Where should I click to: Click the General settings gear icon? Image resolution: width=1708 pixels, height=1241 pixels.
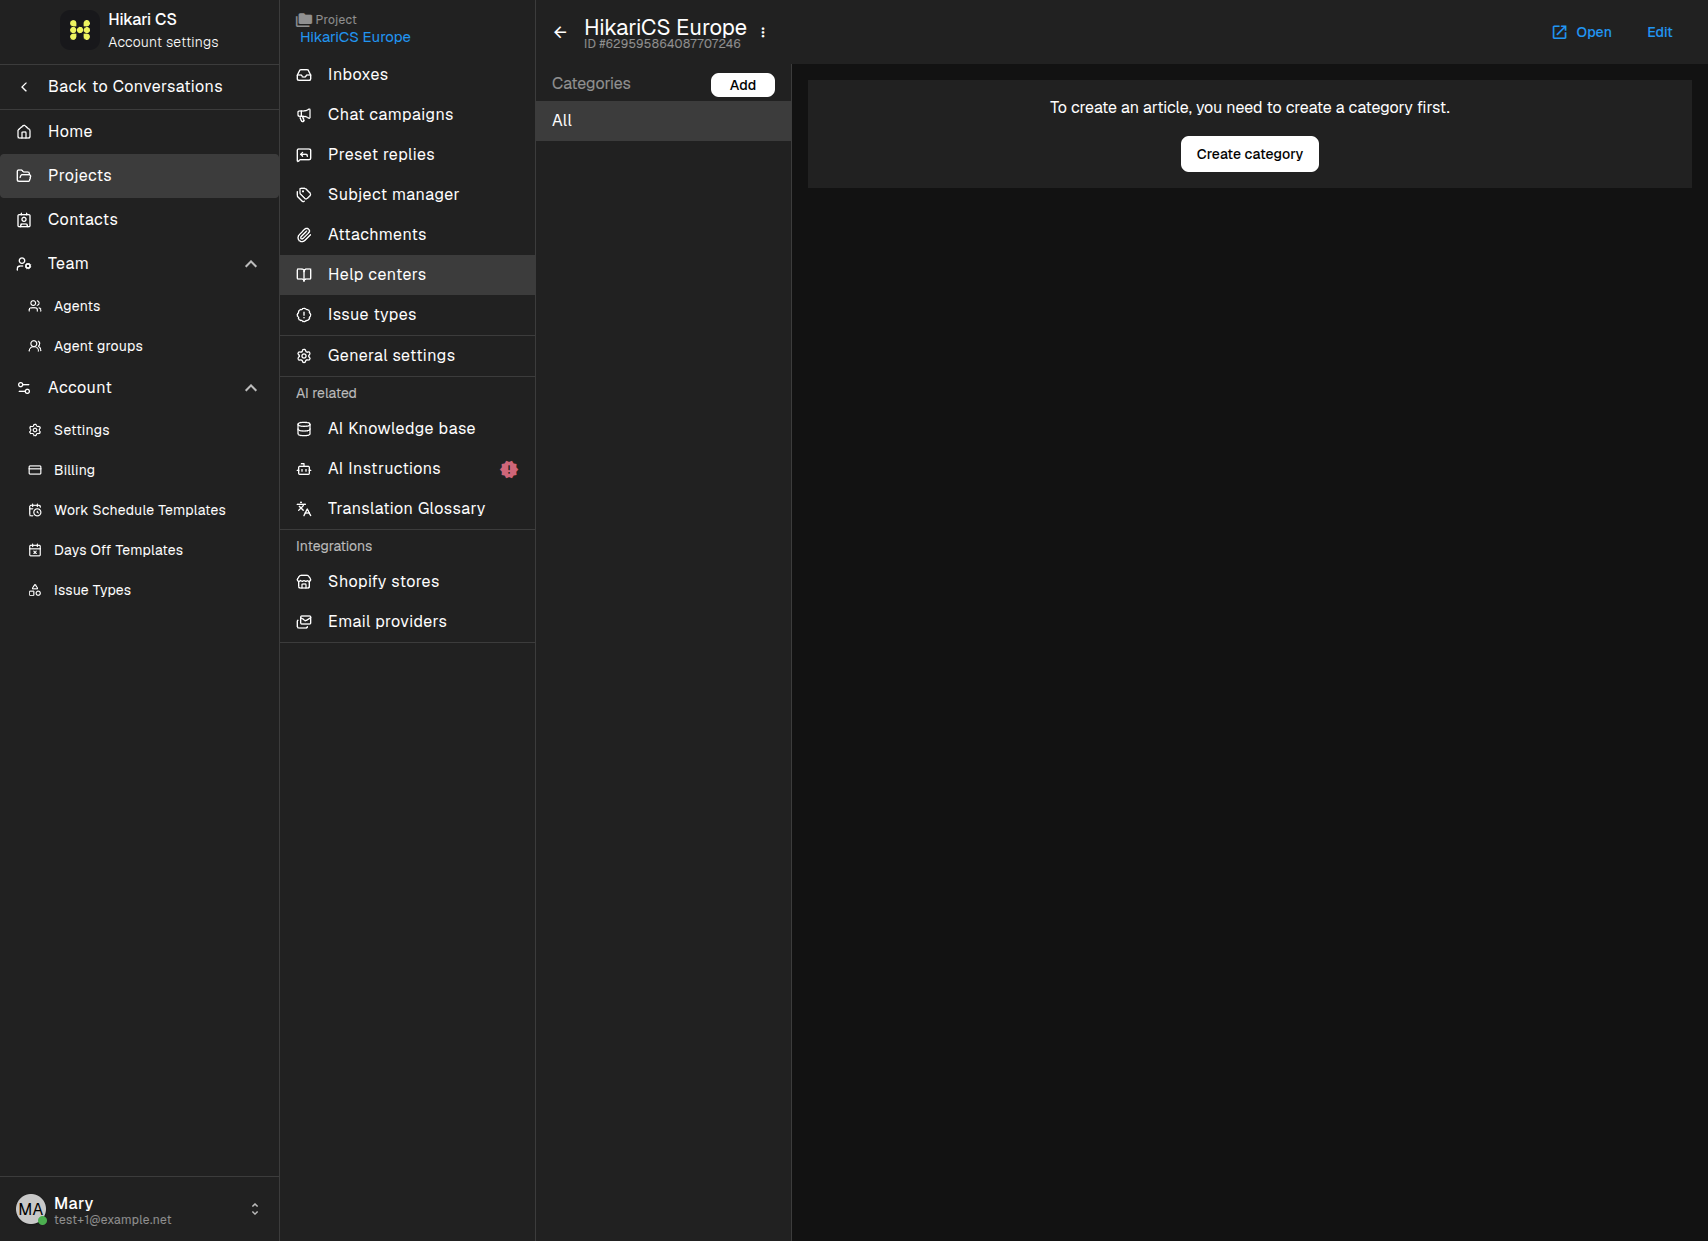304,356
